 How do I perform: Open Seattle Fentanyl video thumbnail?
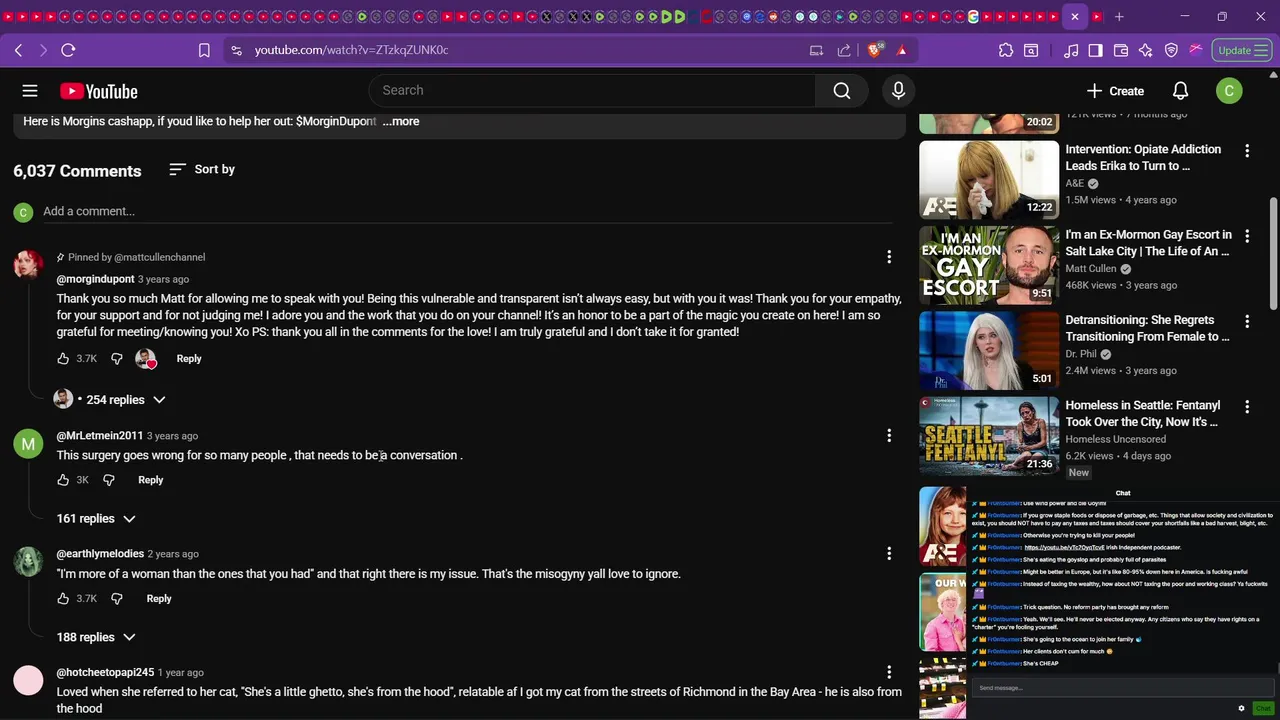click(989, 436)
